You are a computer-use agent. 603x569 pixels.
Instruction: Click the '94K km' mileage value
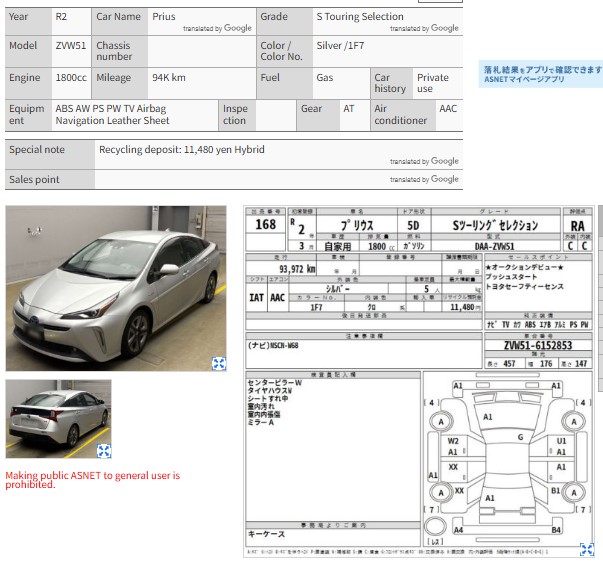pos(169,78)
